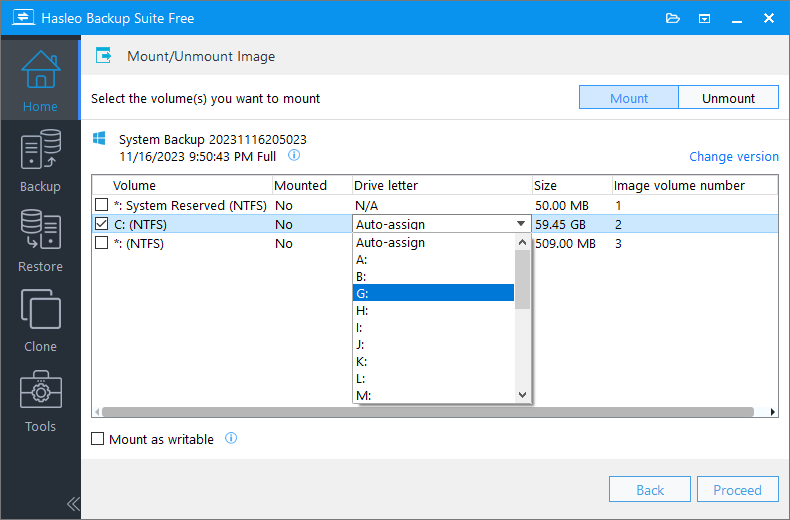790x520 pixels.
Task: Click the volume table horizontal scrollbar thumb
Action: [428, 412]
